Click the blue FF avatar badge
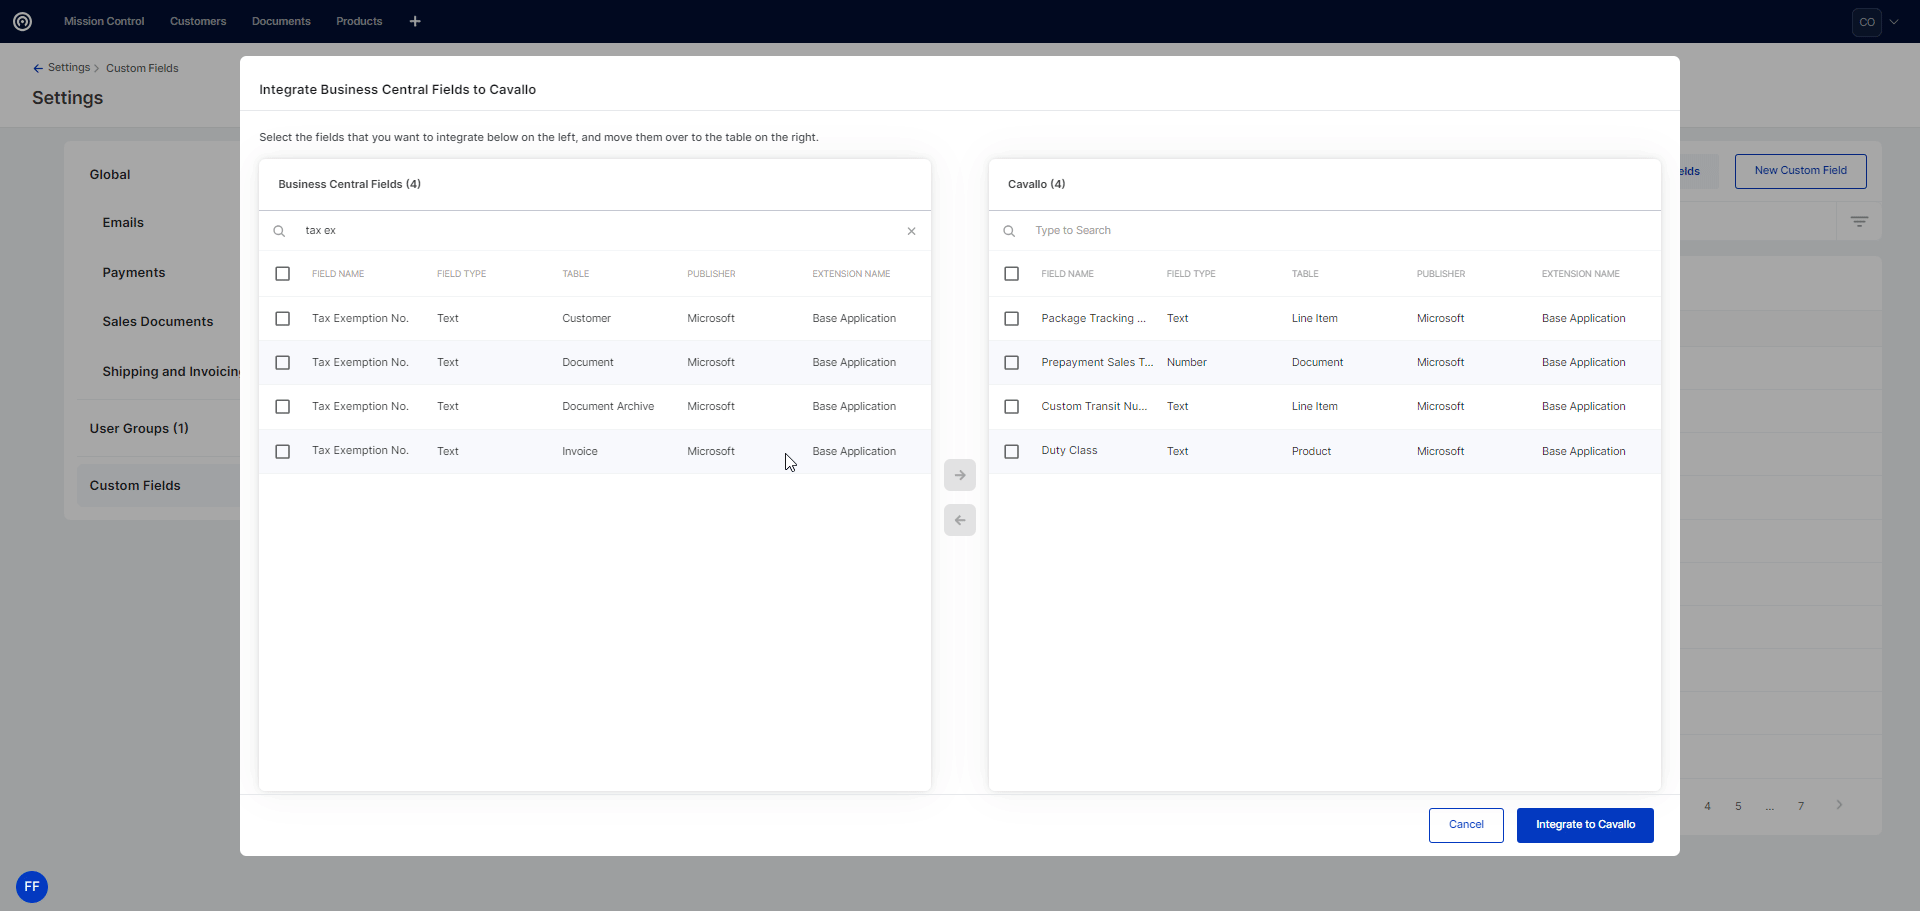 pos(32,887)
